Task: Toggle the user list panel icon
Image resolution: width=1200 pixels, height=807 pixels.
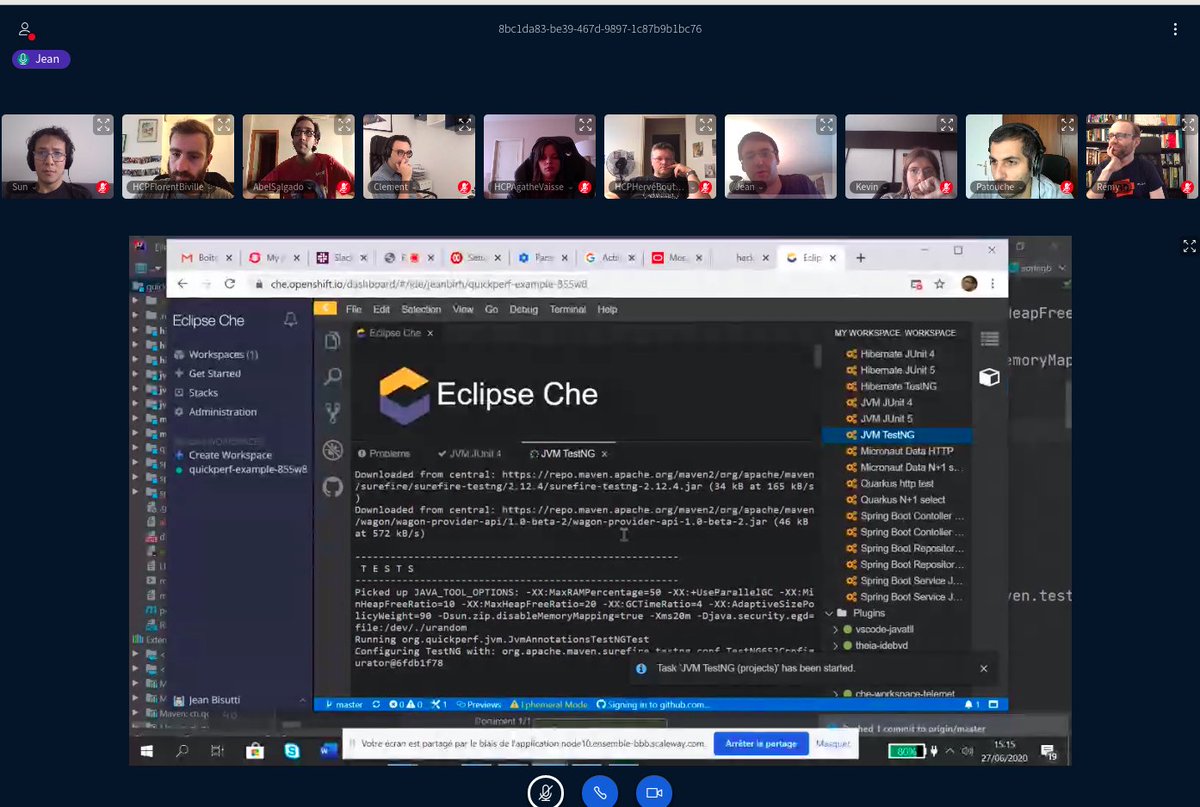Action: click(26, 30)
